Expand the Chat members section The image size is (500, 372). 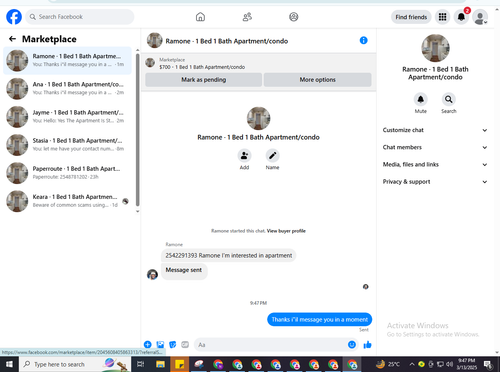[x=435, y=147]
